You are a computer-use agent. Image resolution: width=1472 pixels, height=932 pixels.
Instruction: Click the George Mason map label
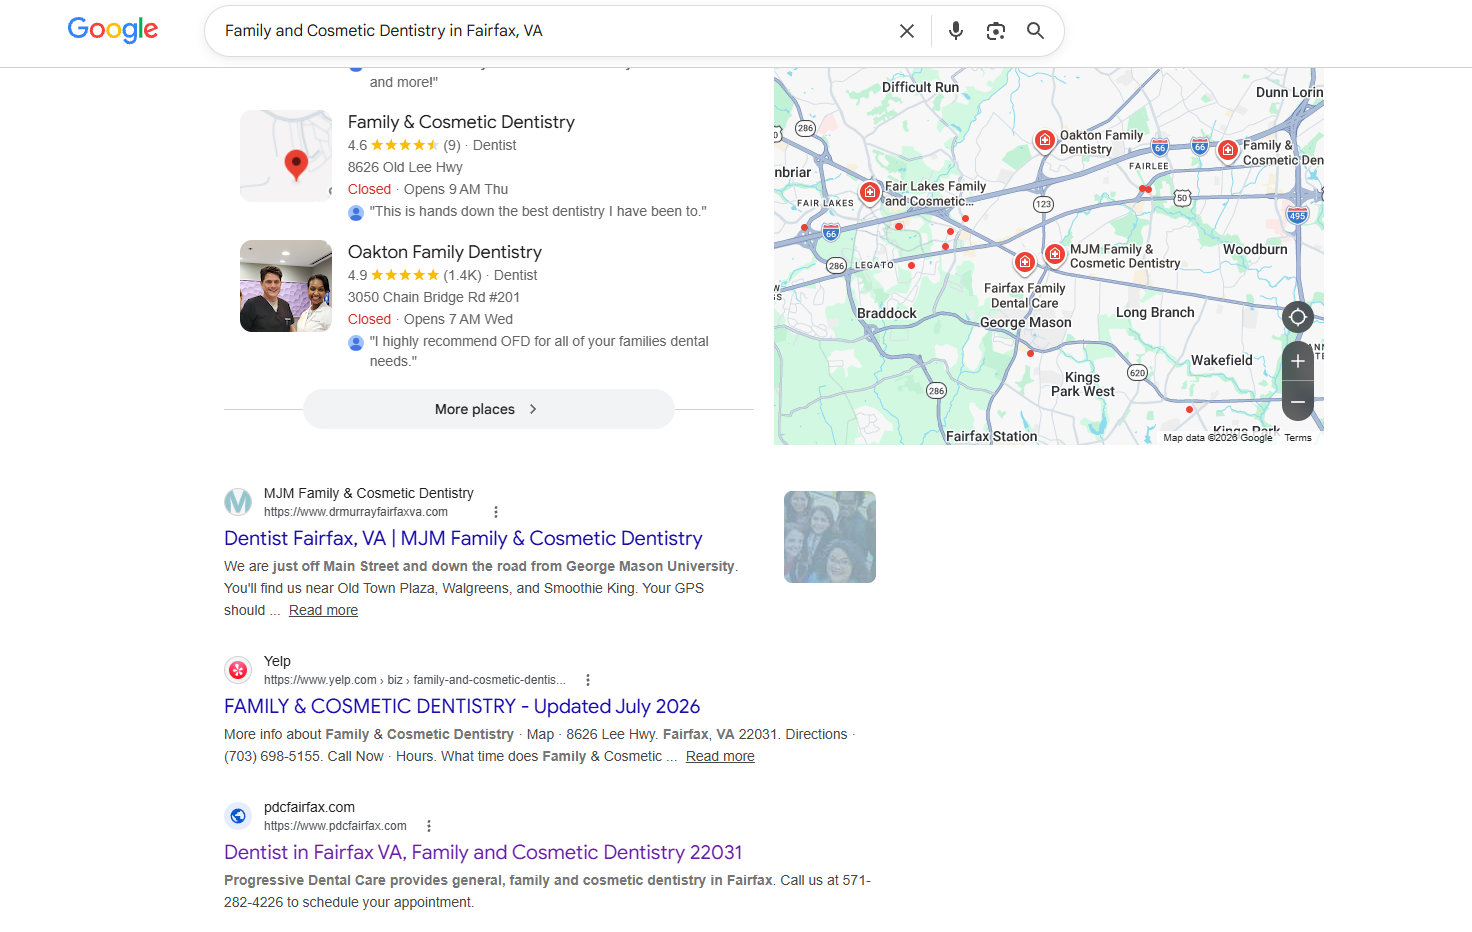click(1025, 322)
